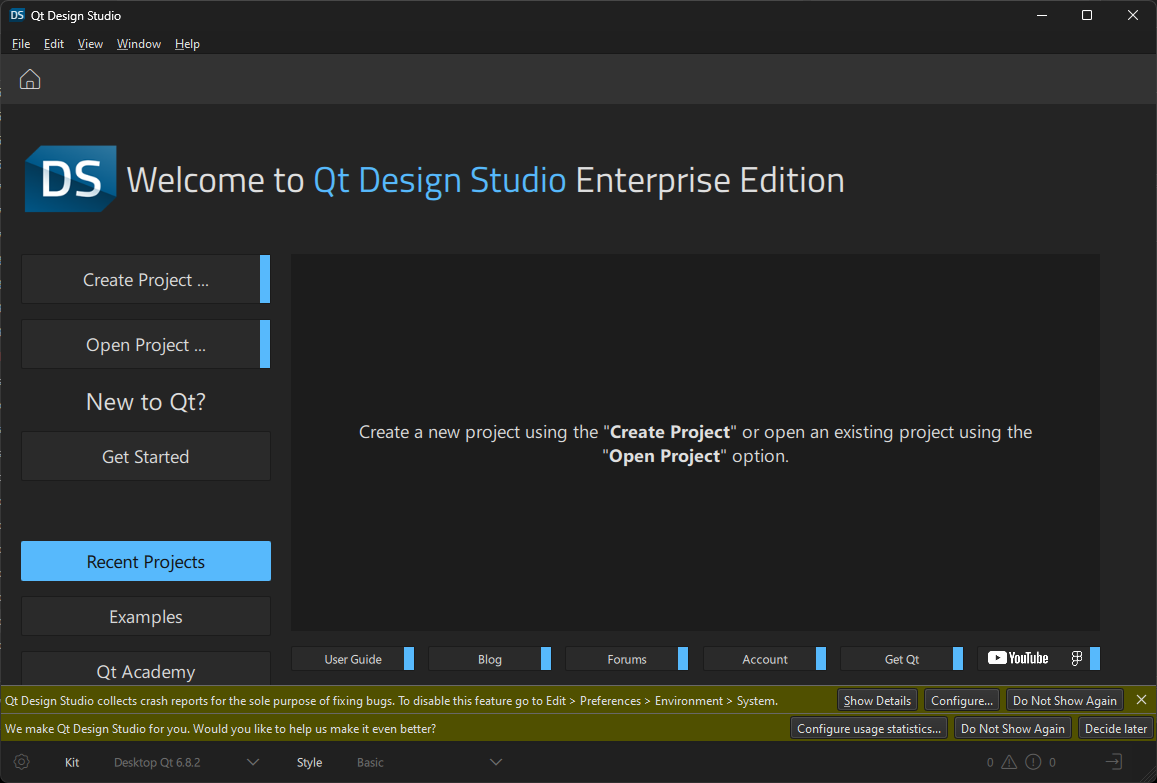1157x783 pixels.
Task: Click Do Not Show Again for crash reports
Action: tap(1065, 700)
